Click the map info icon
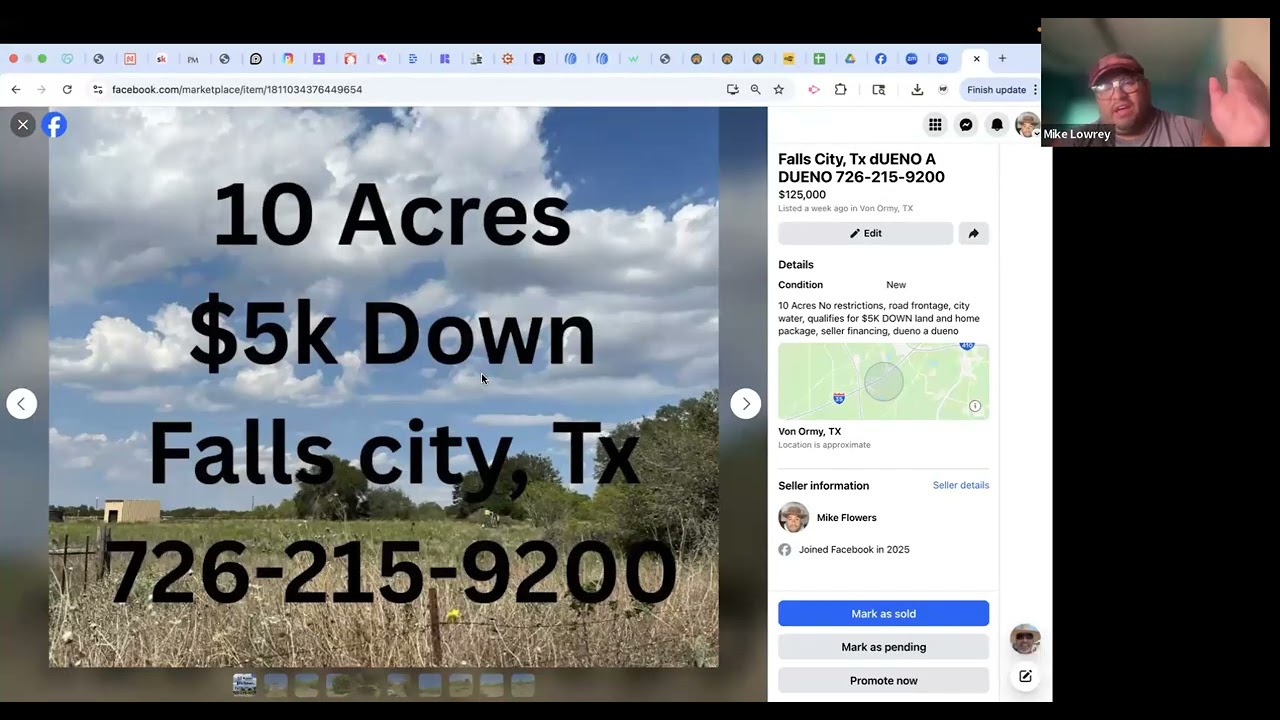Screen dimensions: 1280x720 (x=975, y=406)
